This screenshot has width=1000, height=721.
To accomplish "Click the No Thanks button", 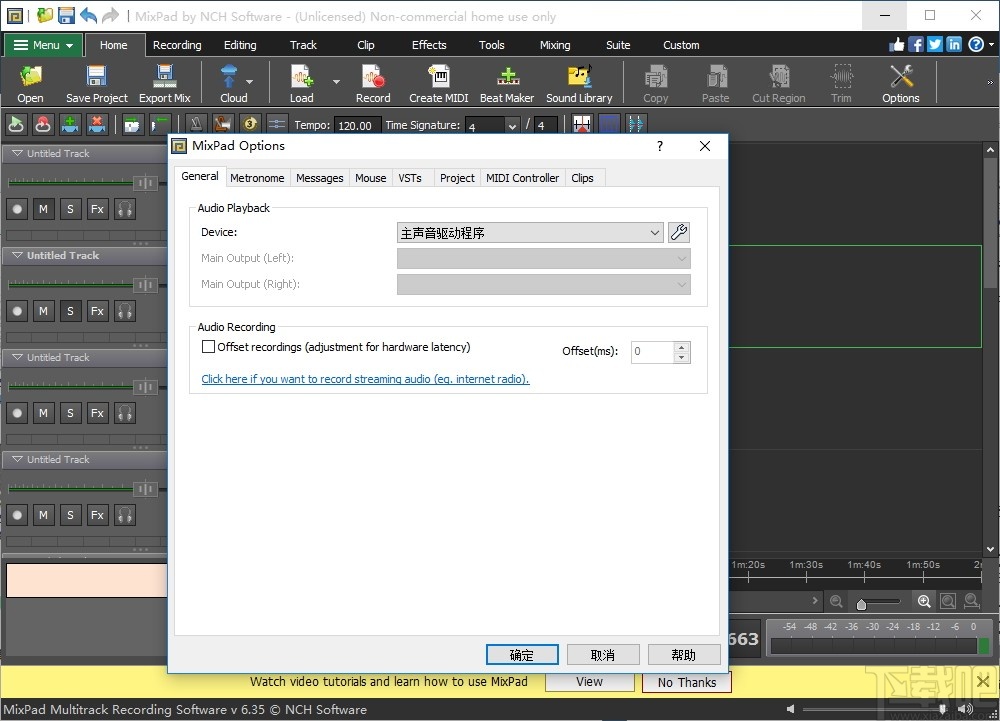I will point(686,682).
